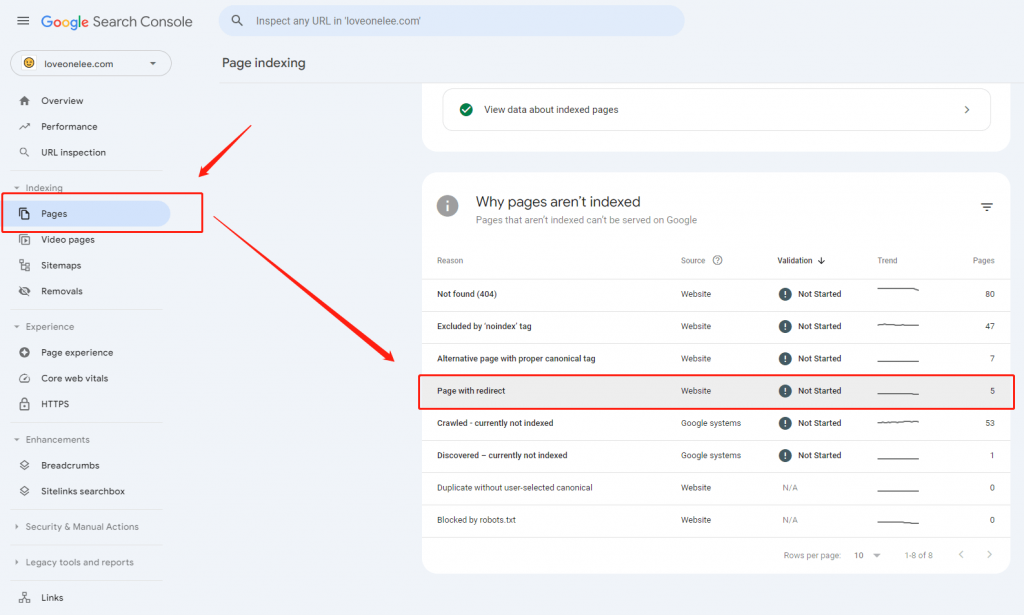
Task: Click the Sitemaps icon
Action: click(24, 265)
